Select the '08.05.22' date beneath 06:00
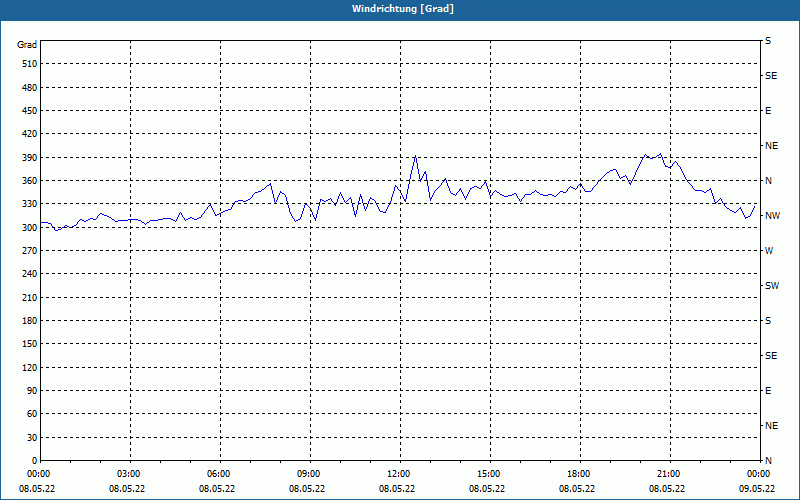The height and width of the screenshot is (500, 800). (x=217, y=489)
